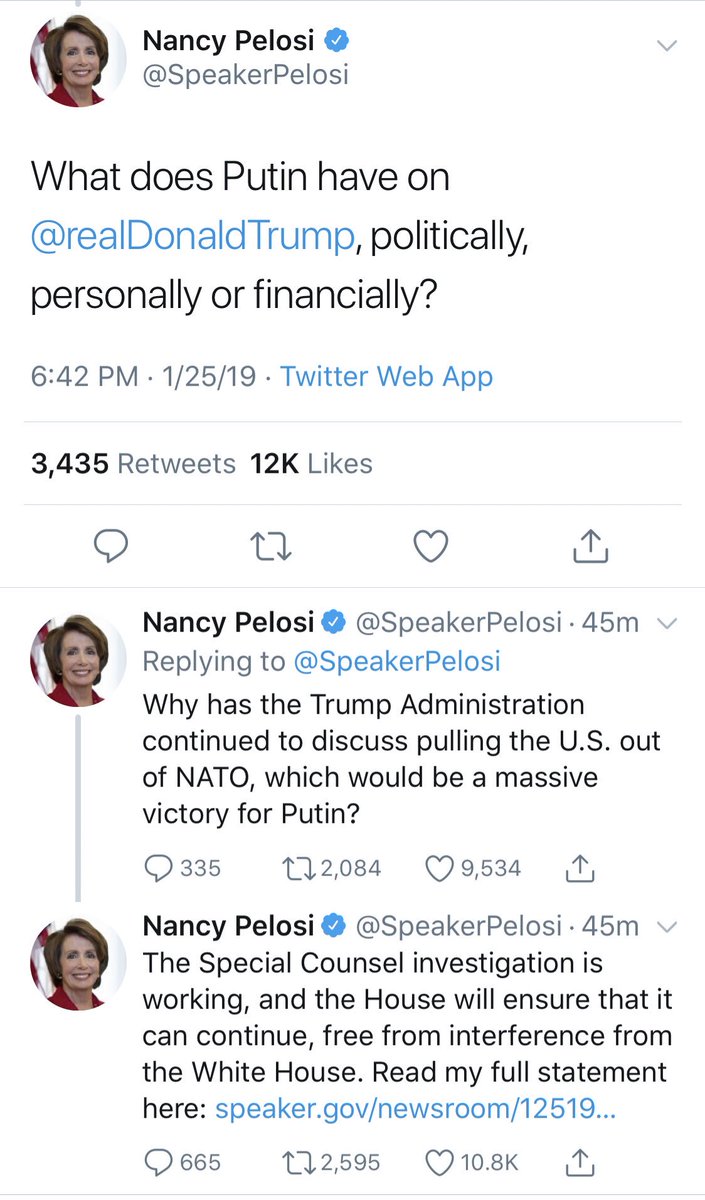Open the @realDonaldTrump mention link

193,237
